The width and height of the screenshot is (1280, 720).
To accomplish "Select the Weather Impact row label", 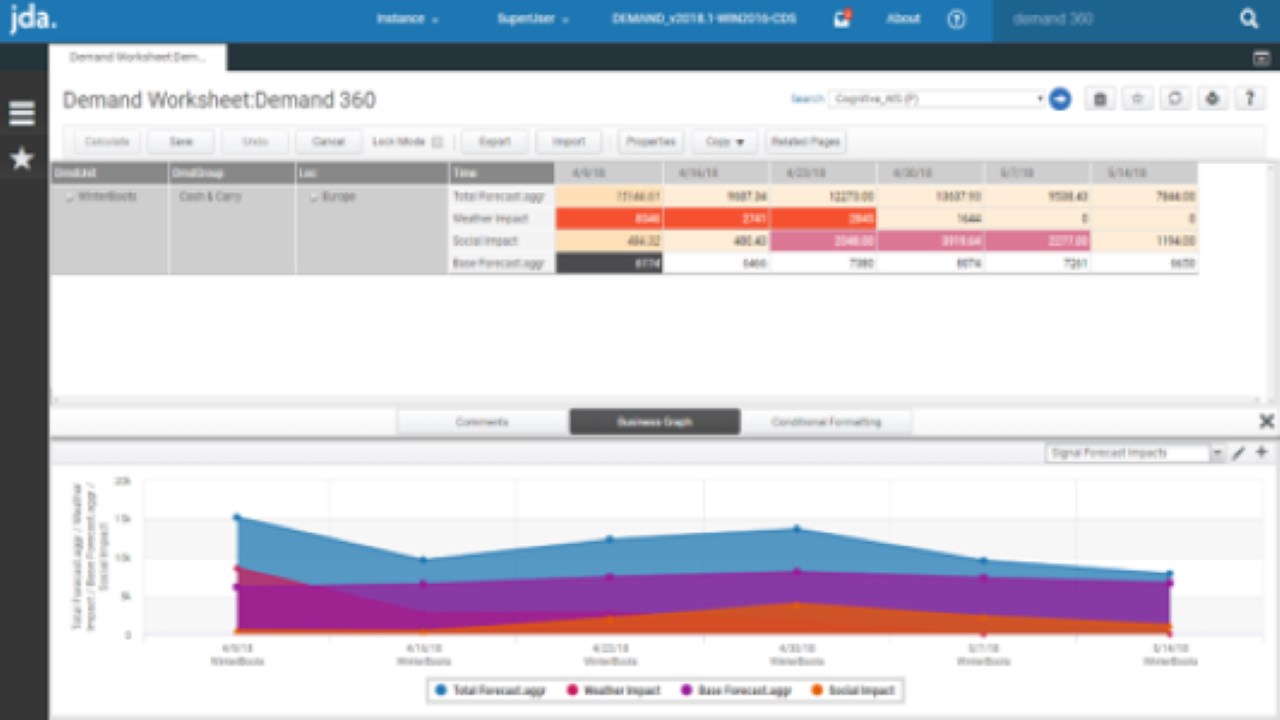I will 501,219.
